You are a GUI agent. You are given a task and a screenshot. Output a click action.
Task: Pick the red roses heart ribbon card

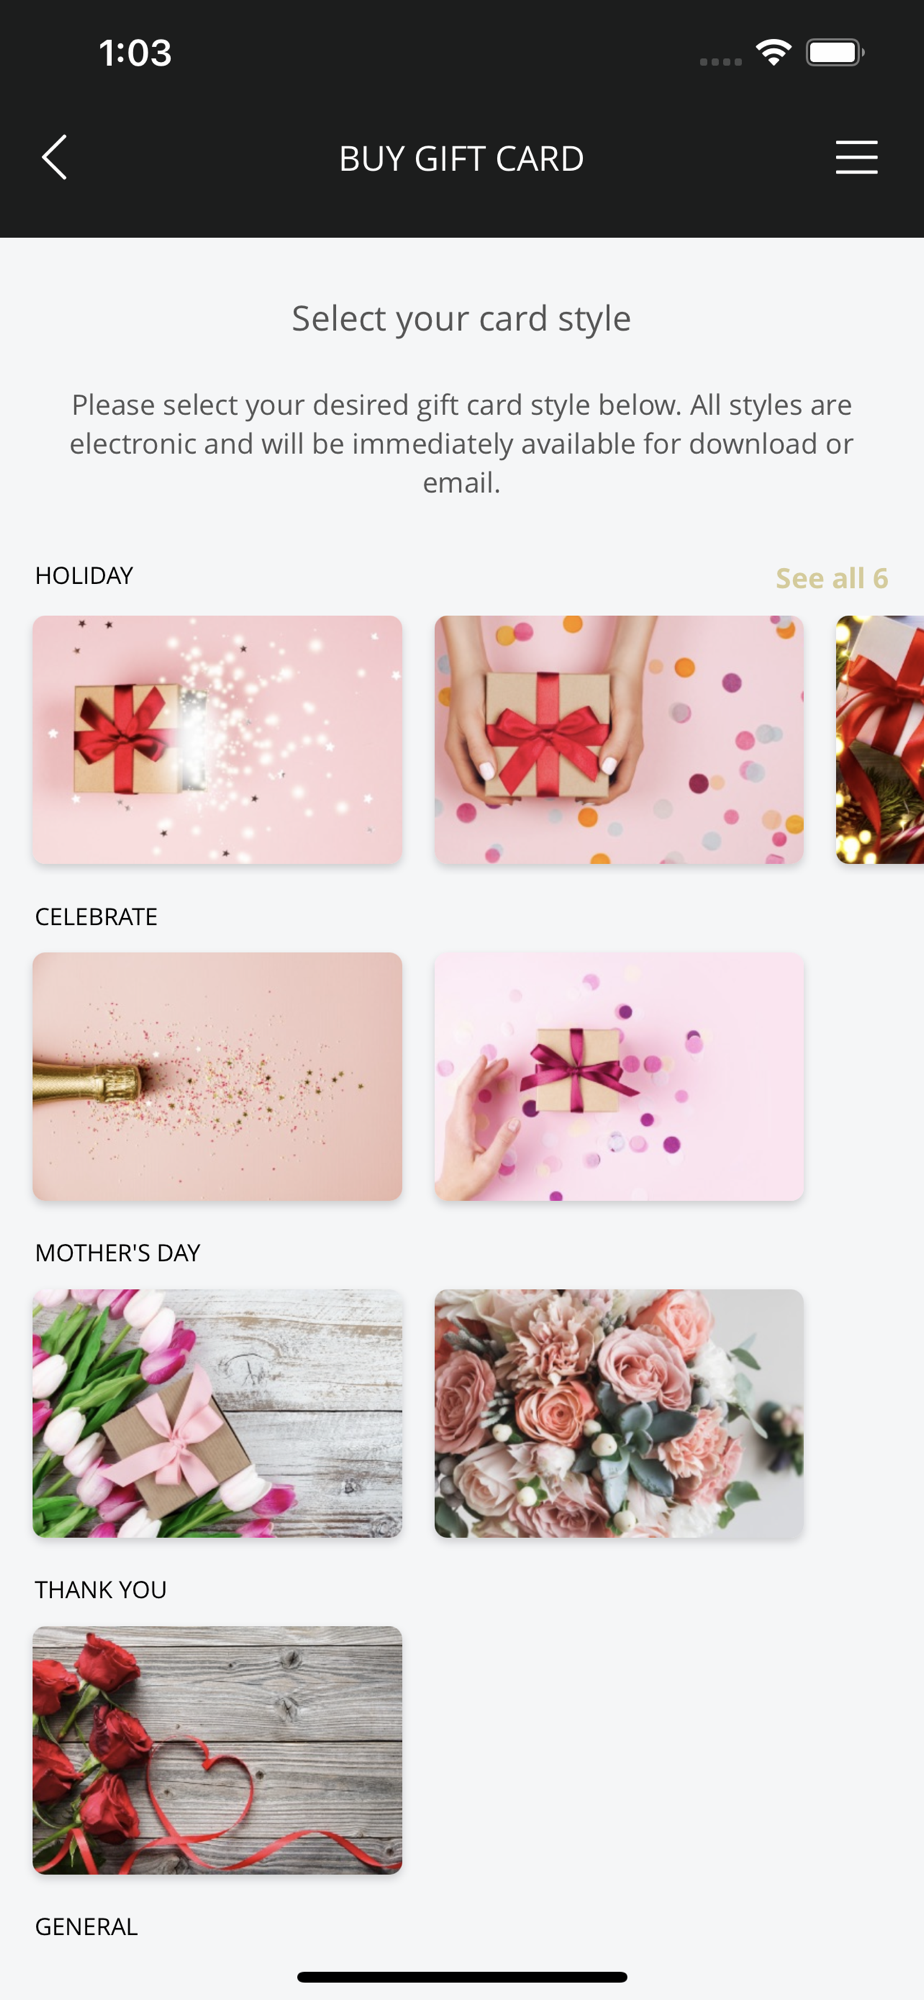pos(218,1751)
